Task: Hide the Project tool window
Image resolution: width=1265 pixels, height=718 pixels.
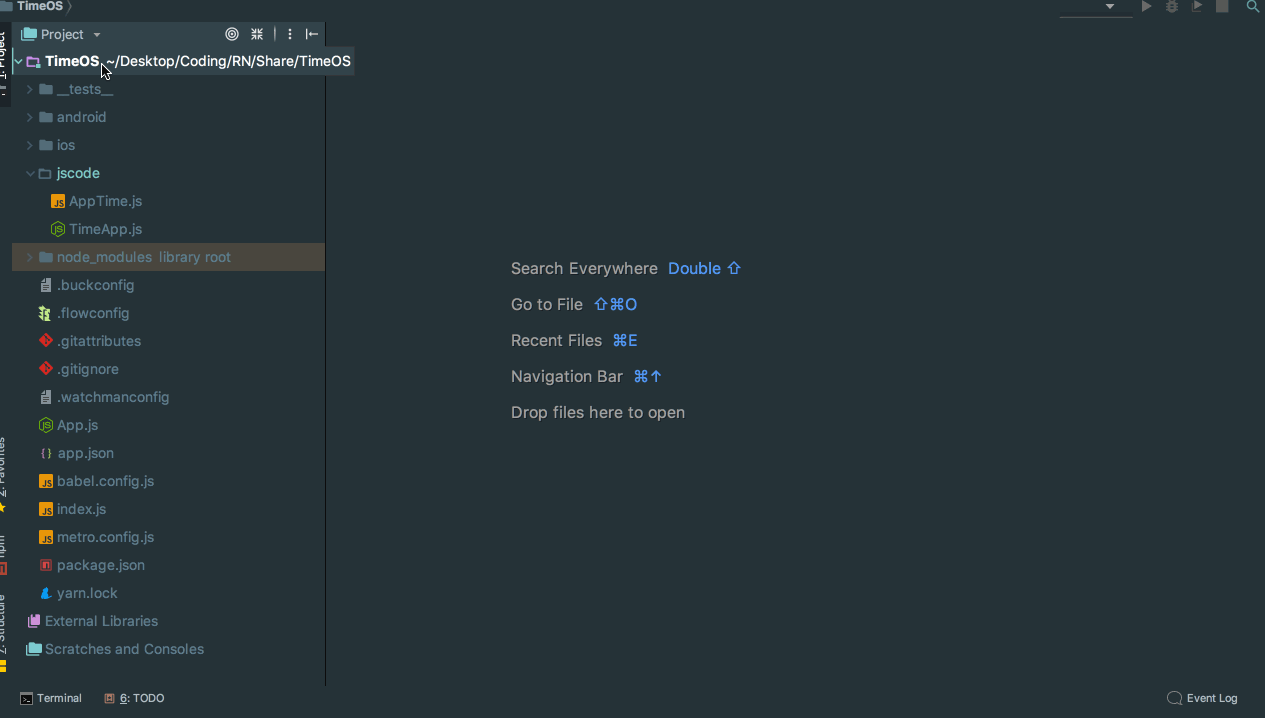Action: click(x=312, y=34)
